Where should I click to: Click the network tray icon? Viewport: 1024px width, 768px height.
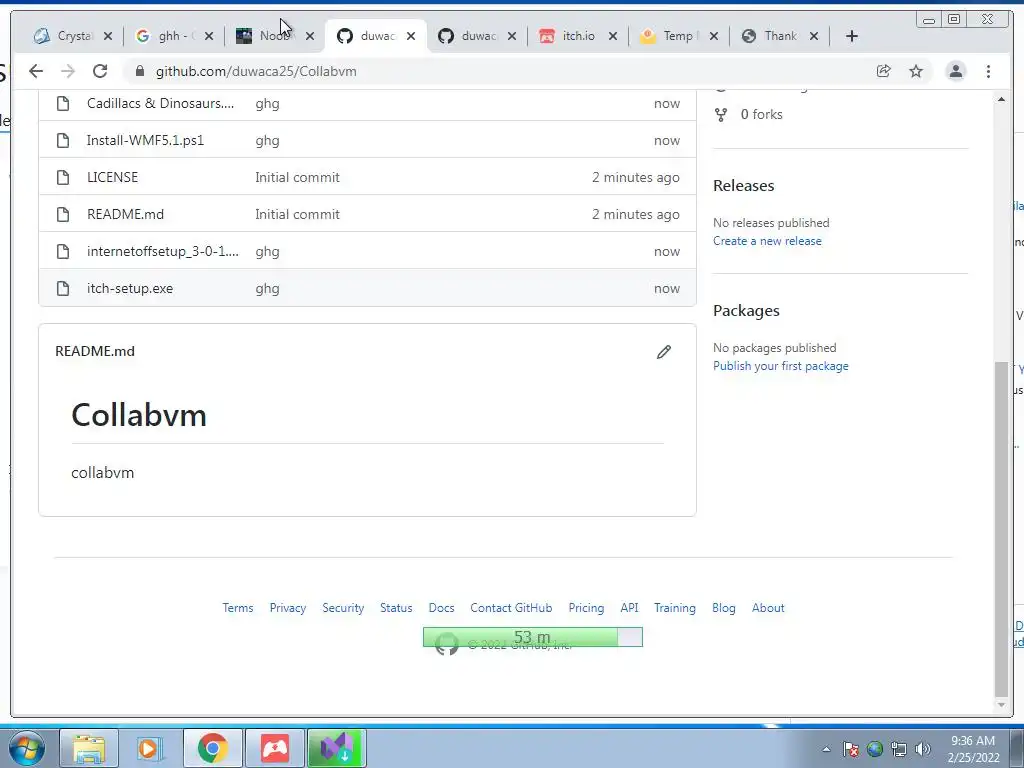[899, 749]
